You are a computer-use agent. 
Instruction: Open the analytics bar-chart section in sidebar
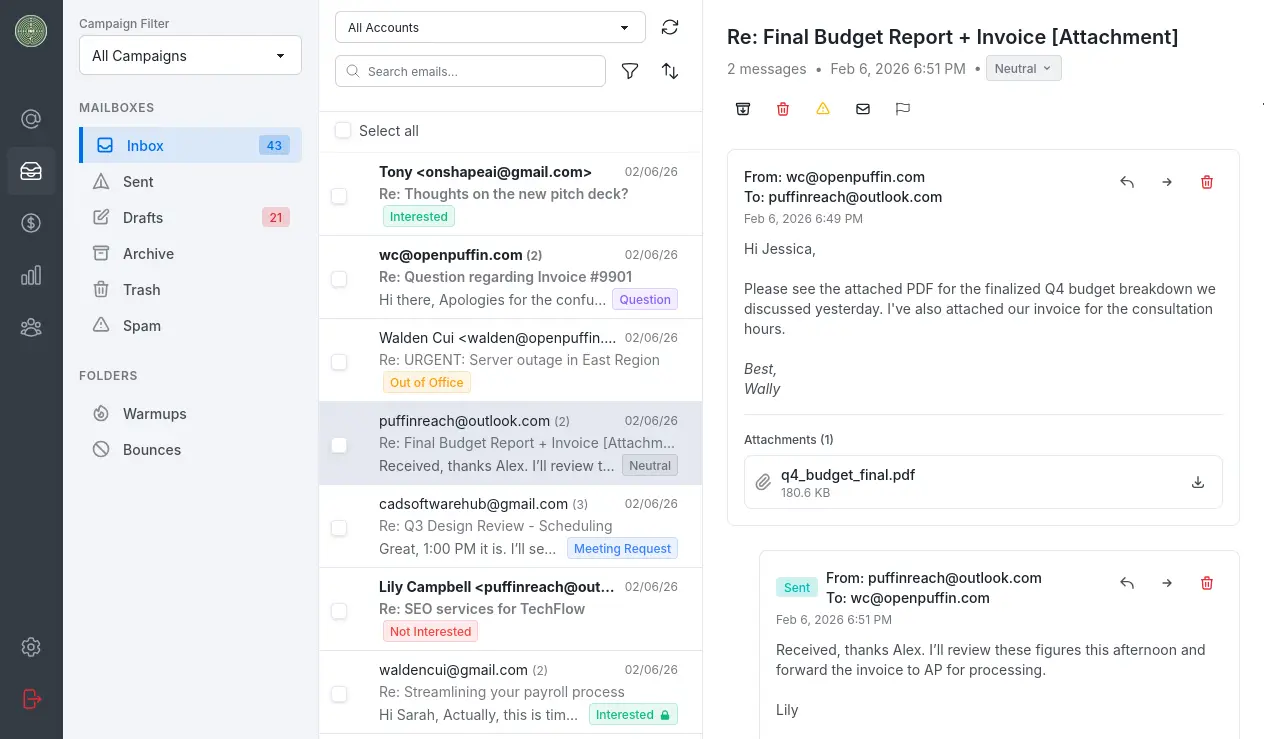click(x=31, y=275)
